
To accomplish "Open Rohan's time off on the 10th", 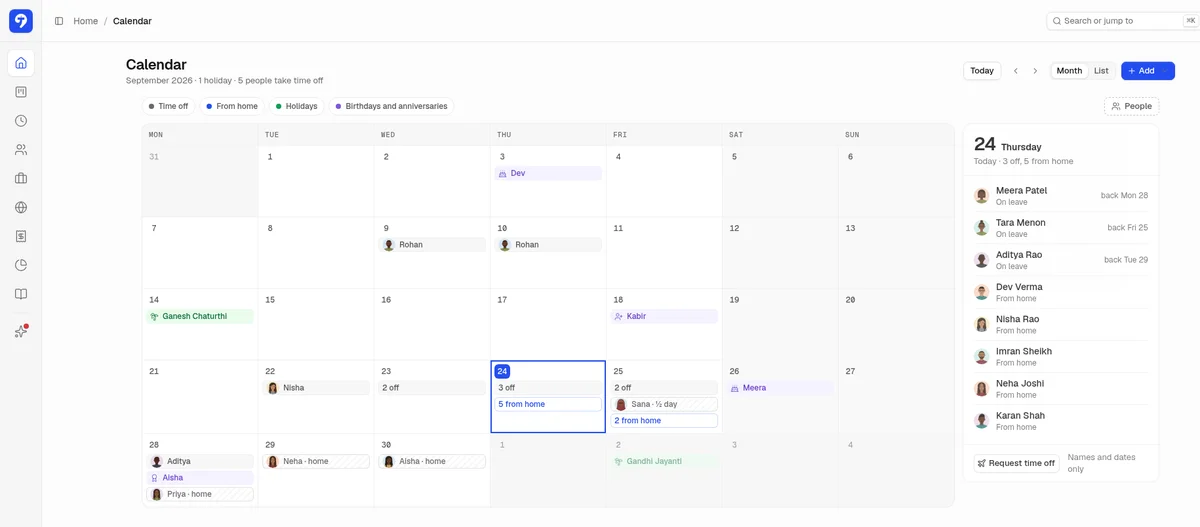I will 548,245.
